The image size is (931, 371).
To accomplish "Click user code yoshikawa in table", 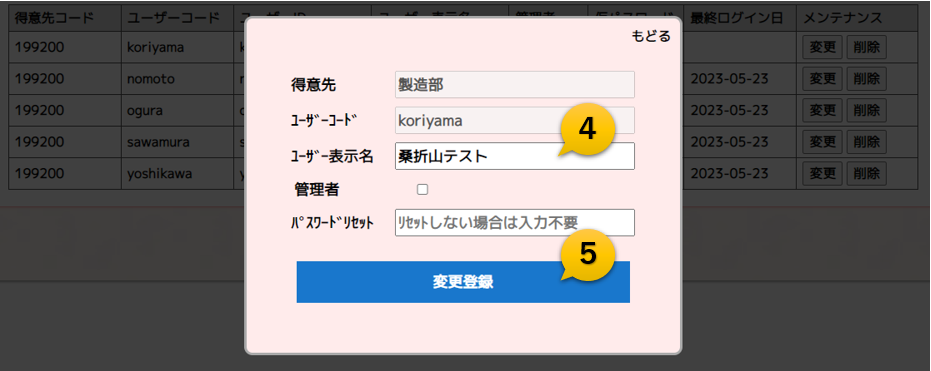I will pos(161,174).
